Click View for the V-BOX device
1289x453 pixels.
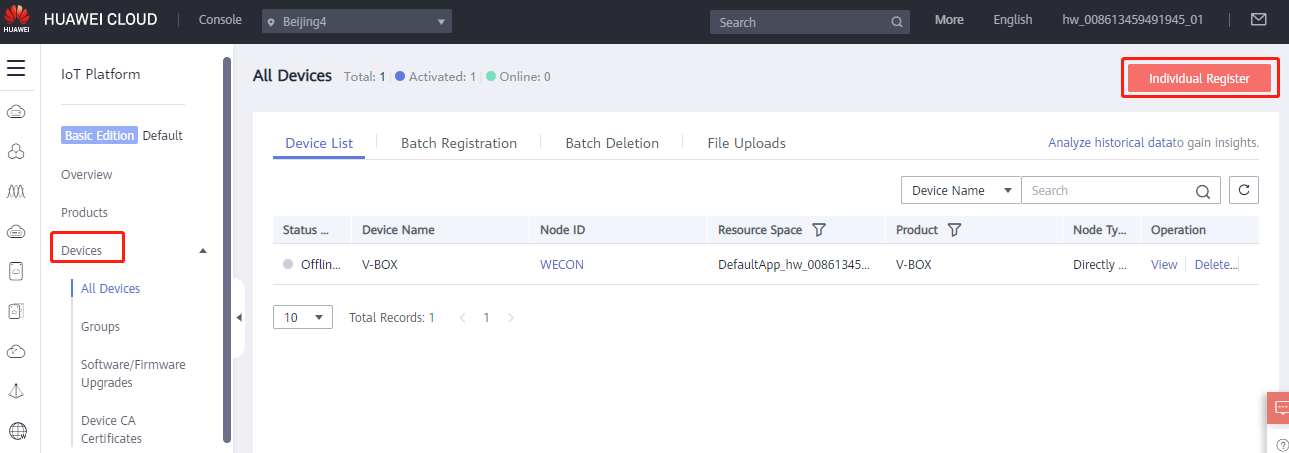(x=1164, y=265)
